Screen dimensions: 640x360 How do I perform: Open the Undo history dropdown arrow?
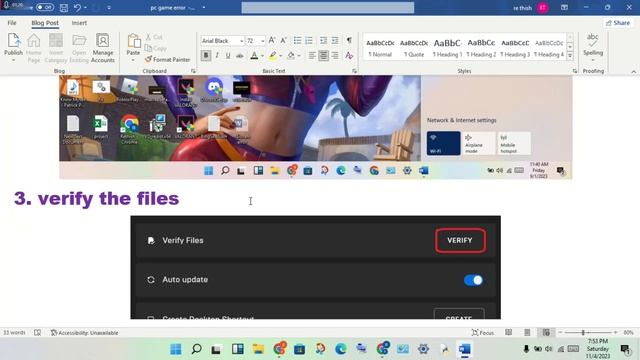(x=85, y=7)
